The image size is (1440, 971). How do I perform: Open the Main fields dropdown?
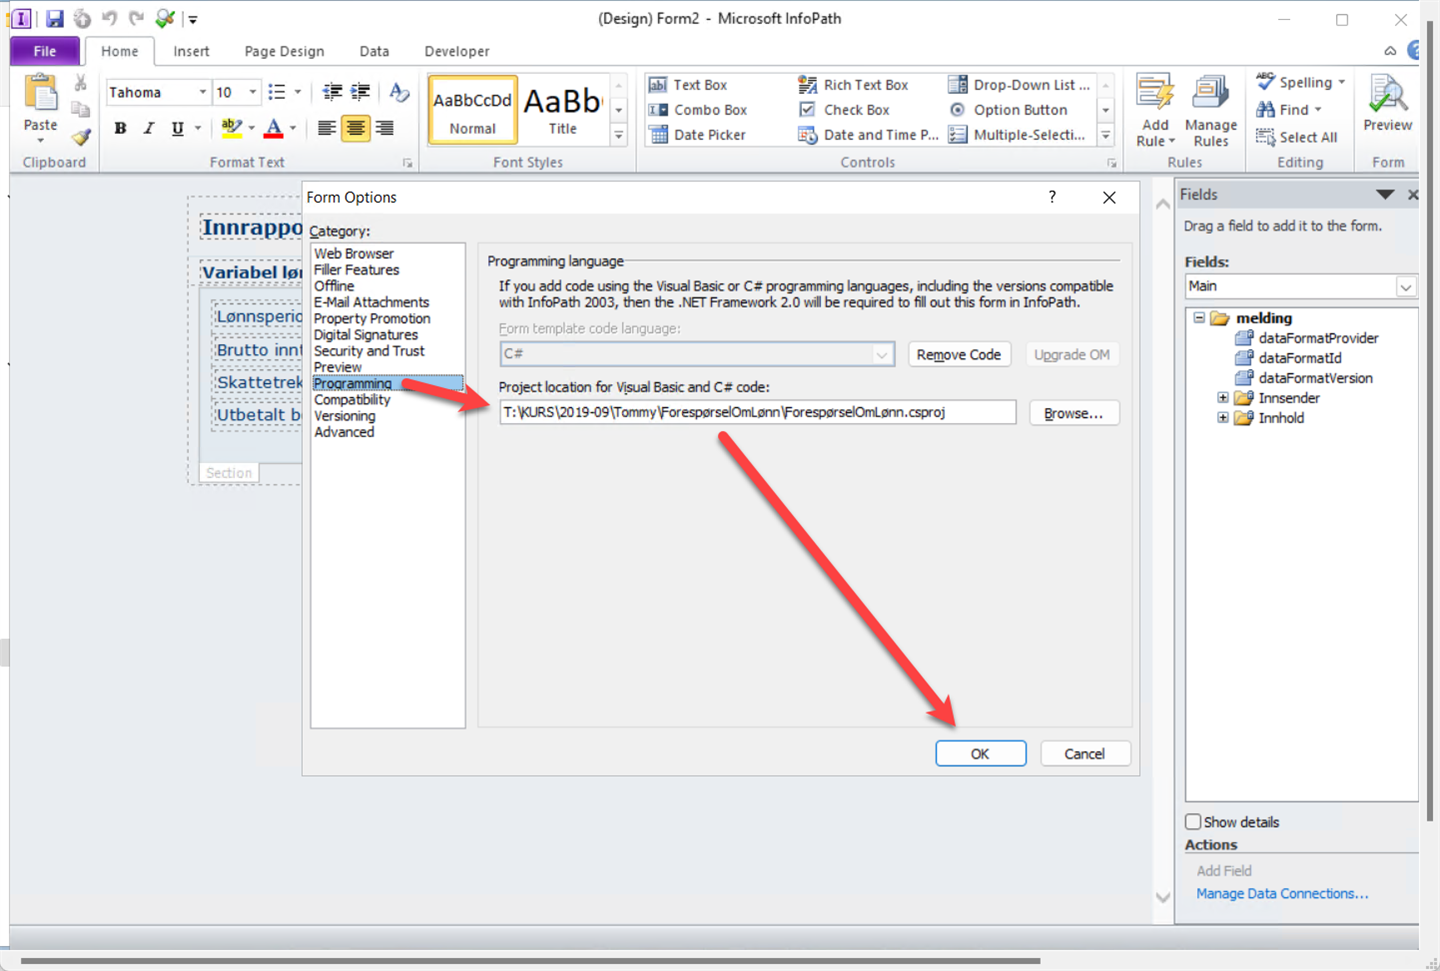pyautogui.click(x=1406, y=287)
